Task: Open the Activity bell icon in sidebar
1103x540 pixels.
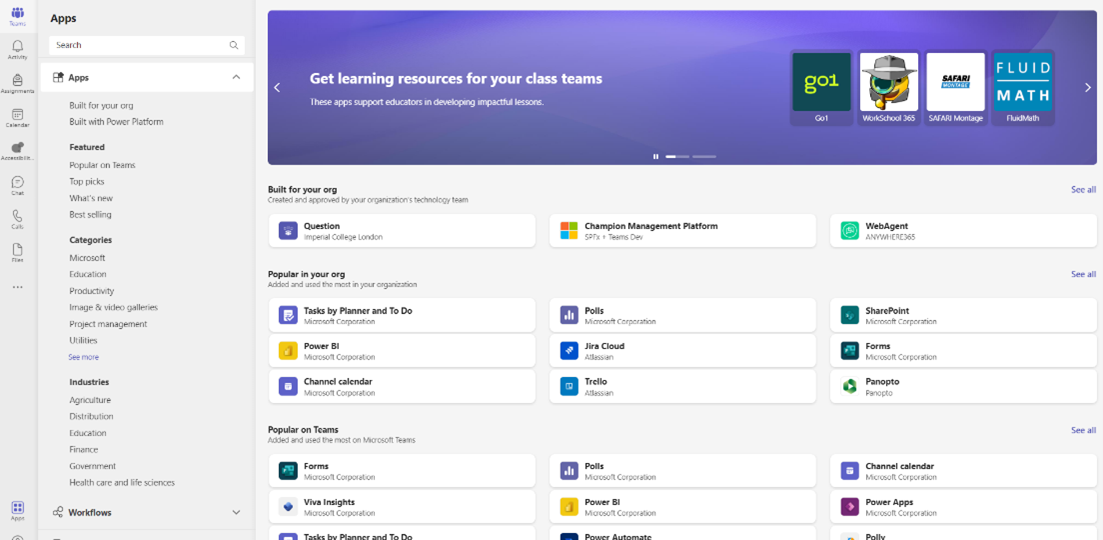Action: [x=17, y=49]
